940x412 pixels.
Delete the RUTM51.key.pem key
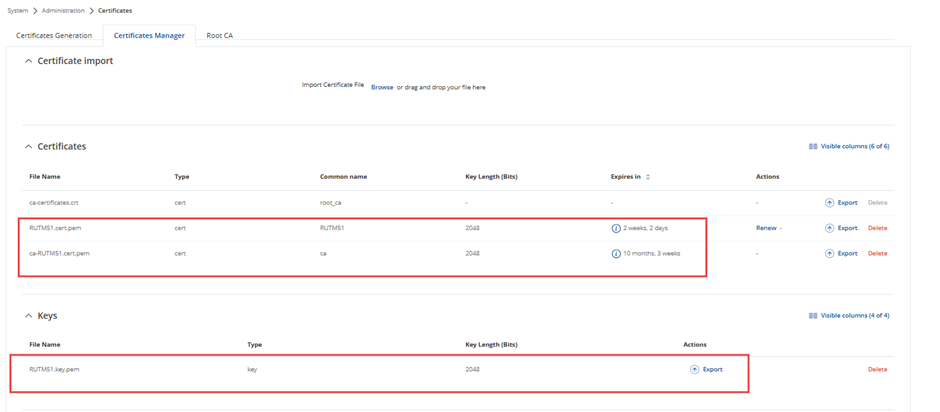tap(877, 370)
